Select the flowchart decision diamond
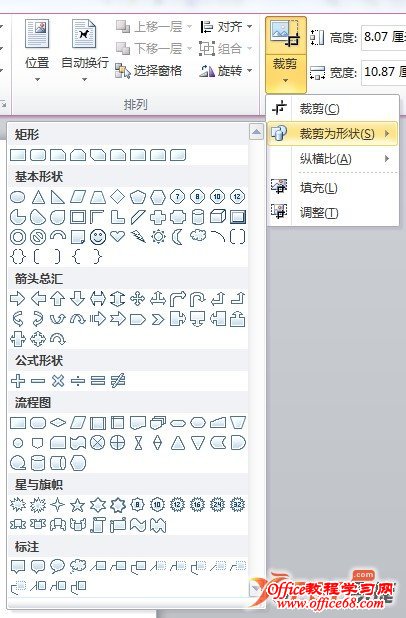The image size is (406, 618). click(58, 423)
